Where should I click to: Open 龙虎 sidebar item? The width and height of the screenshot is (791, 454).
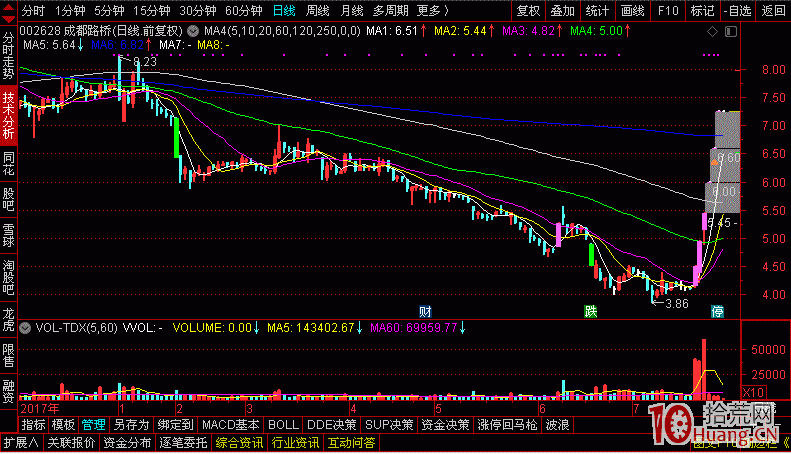[x=8, y=319]
